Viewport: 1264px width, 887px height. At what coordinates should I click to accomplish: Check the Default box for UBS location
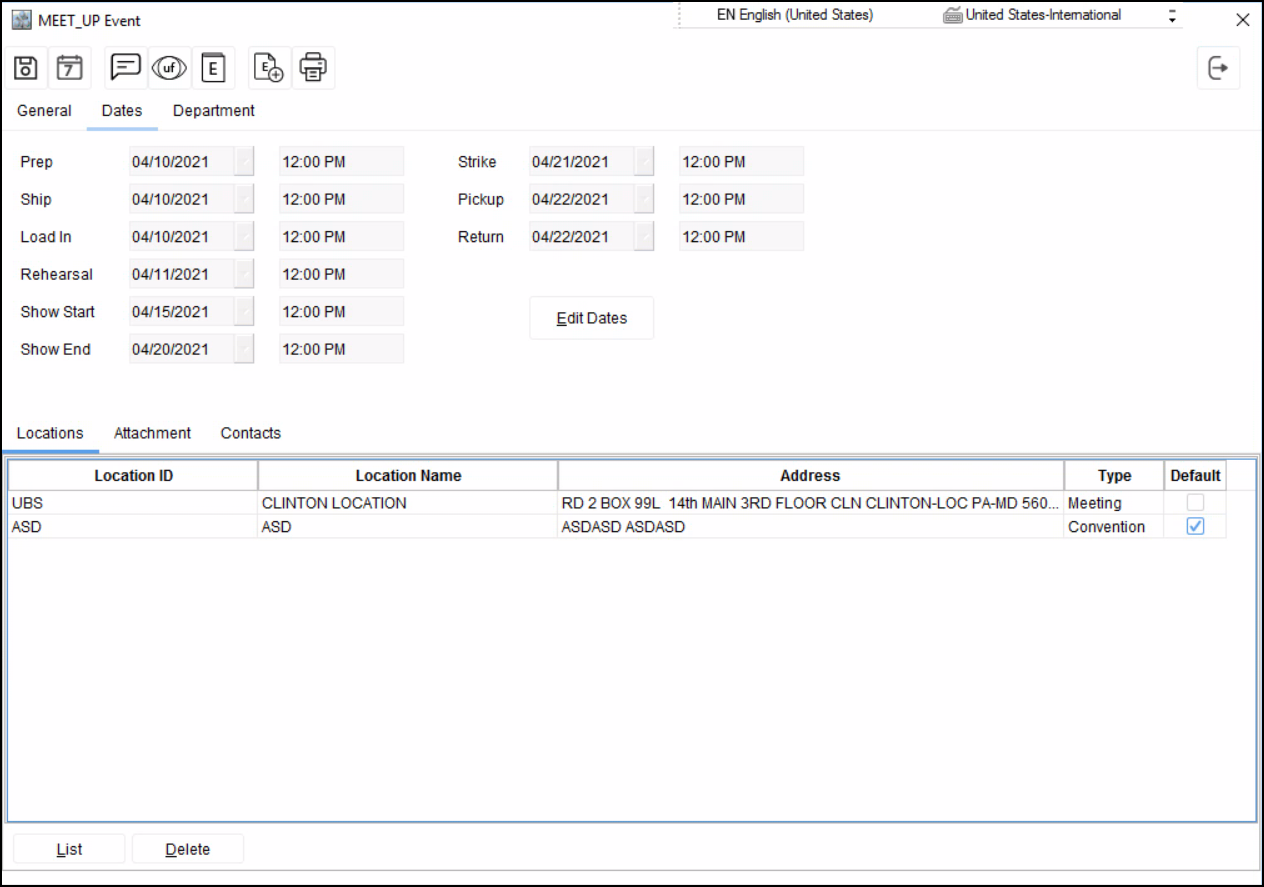coord(1195,503)
